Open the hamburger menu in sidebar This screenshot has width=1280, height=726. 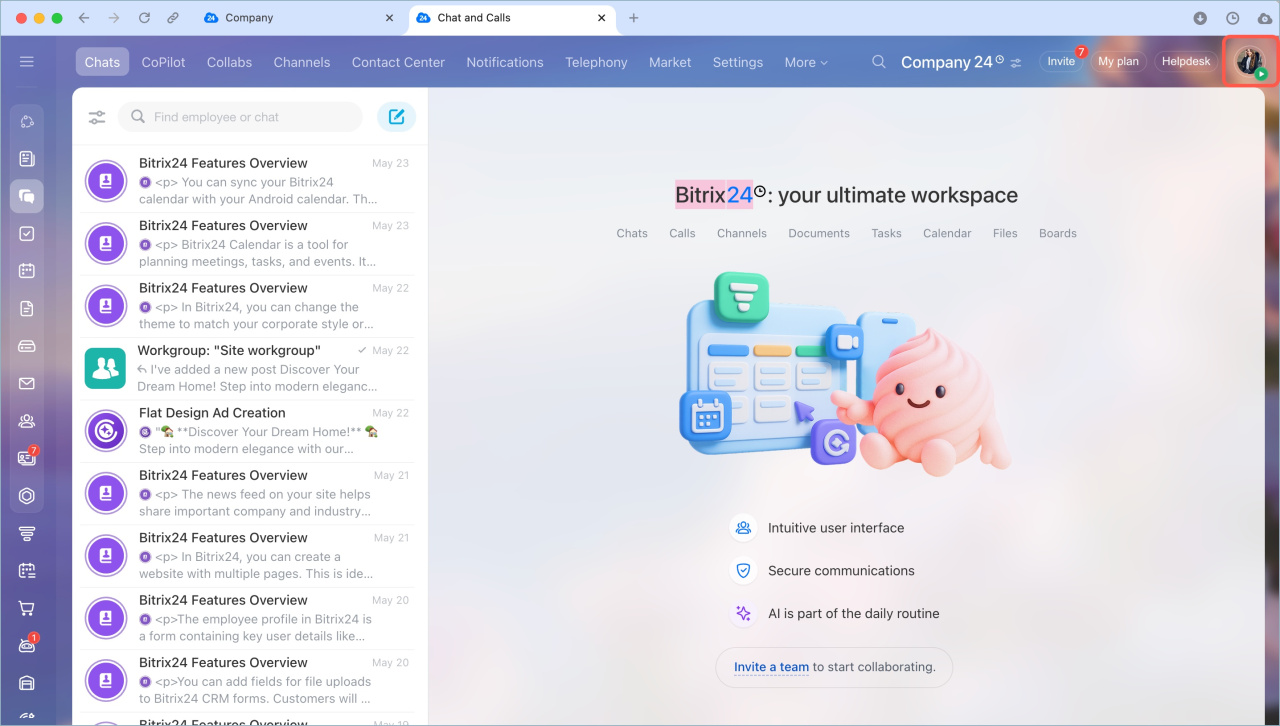pyautogui.click(x=27, y=62)
